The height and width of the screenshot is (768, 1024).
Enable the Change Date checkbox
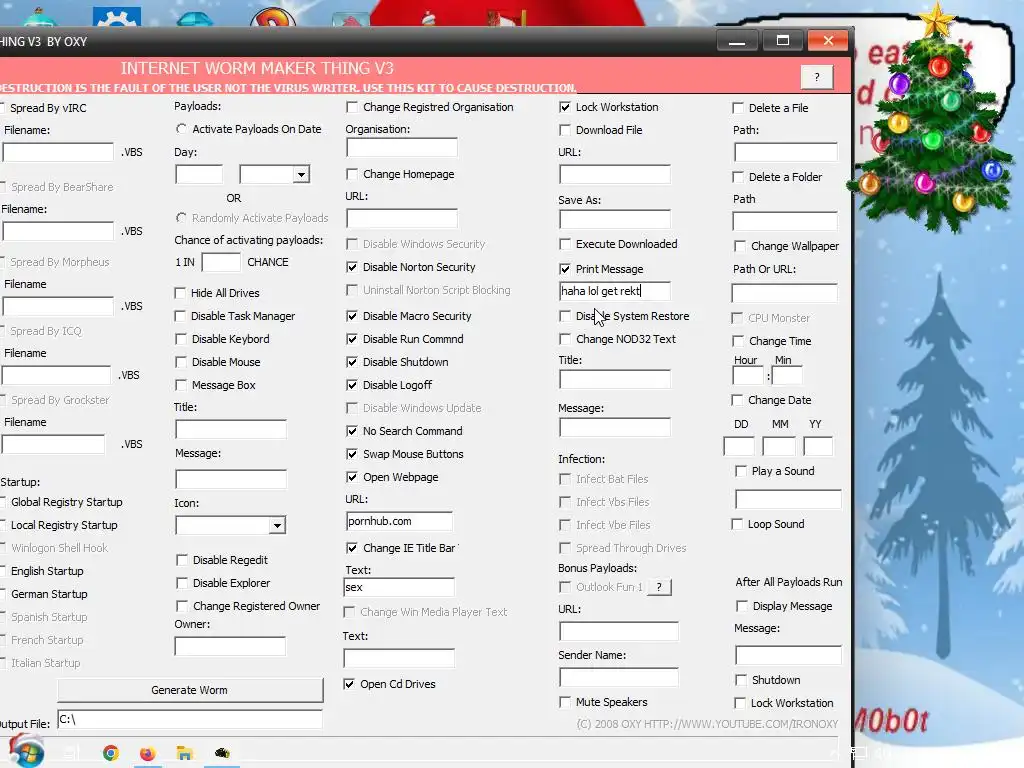click(737, 400)
